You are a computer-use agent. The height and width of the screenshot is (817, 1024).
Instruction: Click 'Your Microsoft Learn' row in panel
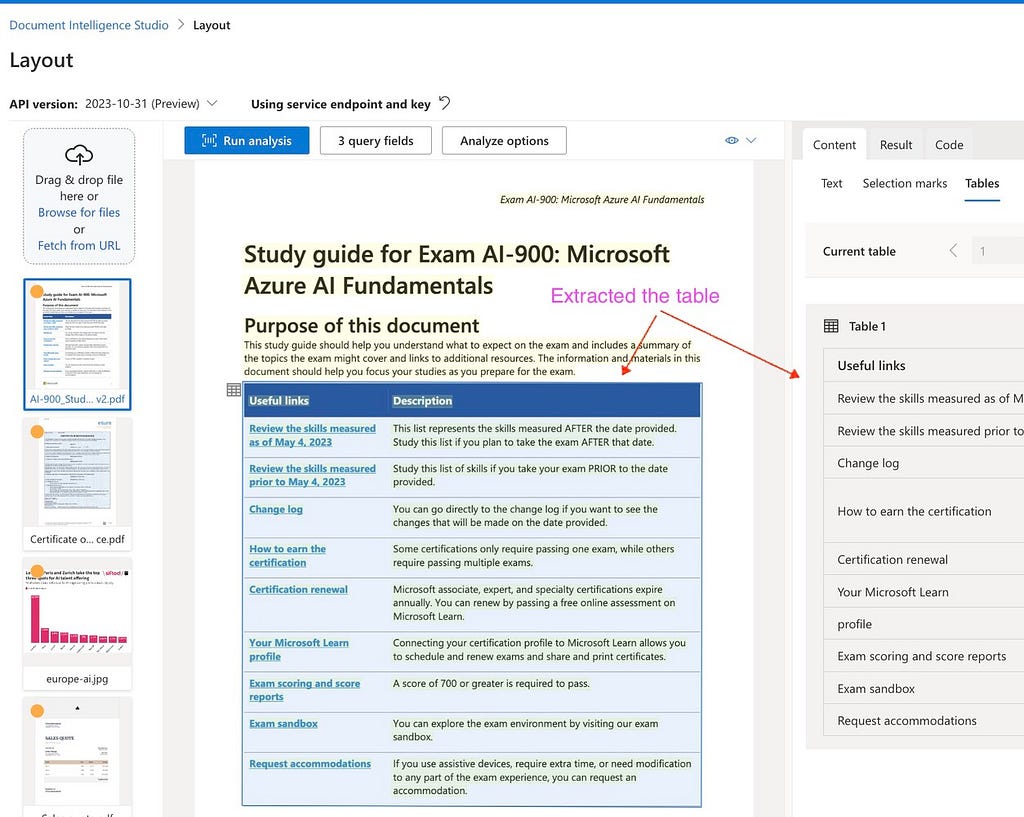(x=923, y=592)
